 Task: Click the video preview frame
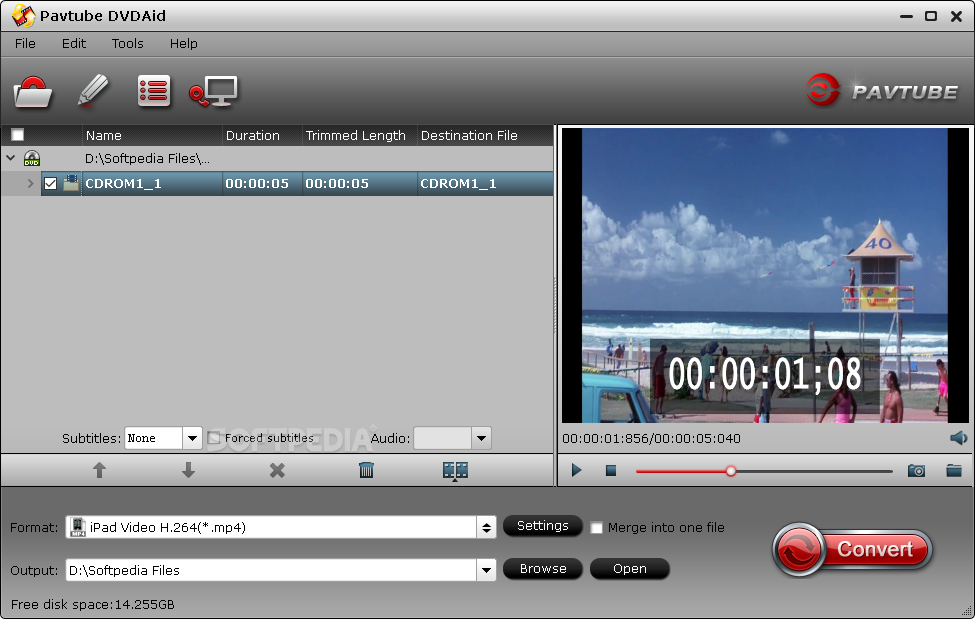[764, 275]
